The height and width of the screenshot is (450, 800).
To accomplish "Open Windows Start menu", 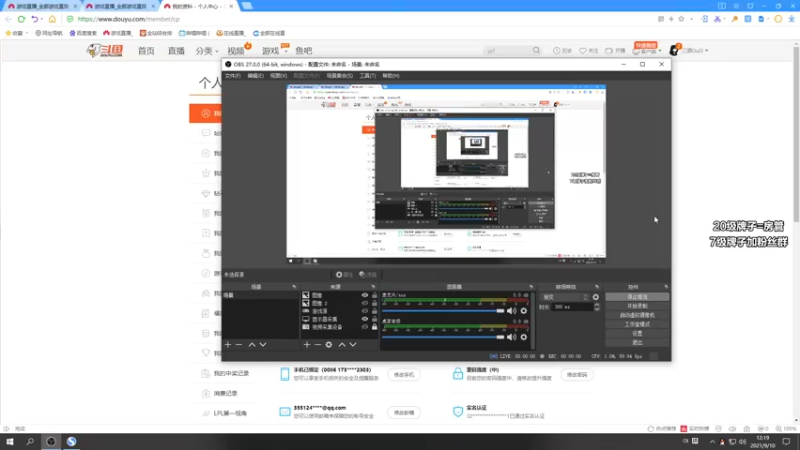I will pos(10,441).
